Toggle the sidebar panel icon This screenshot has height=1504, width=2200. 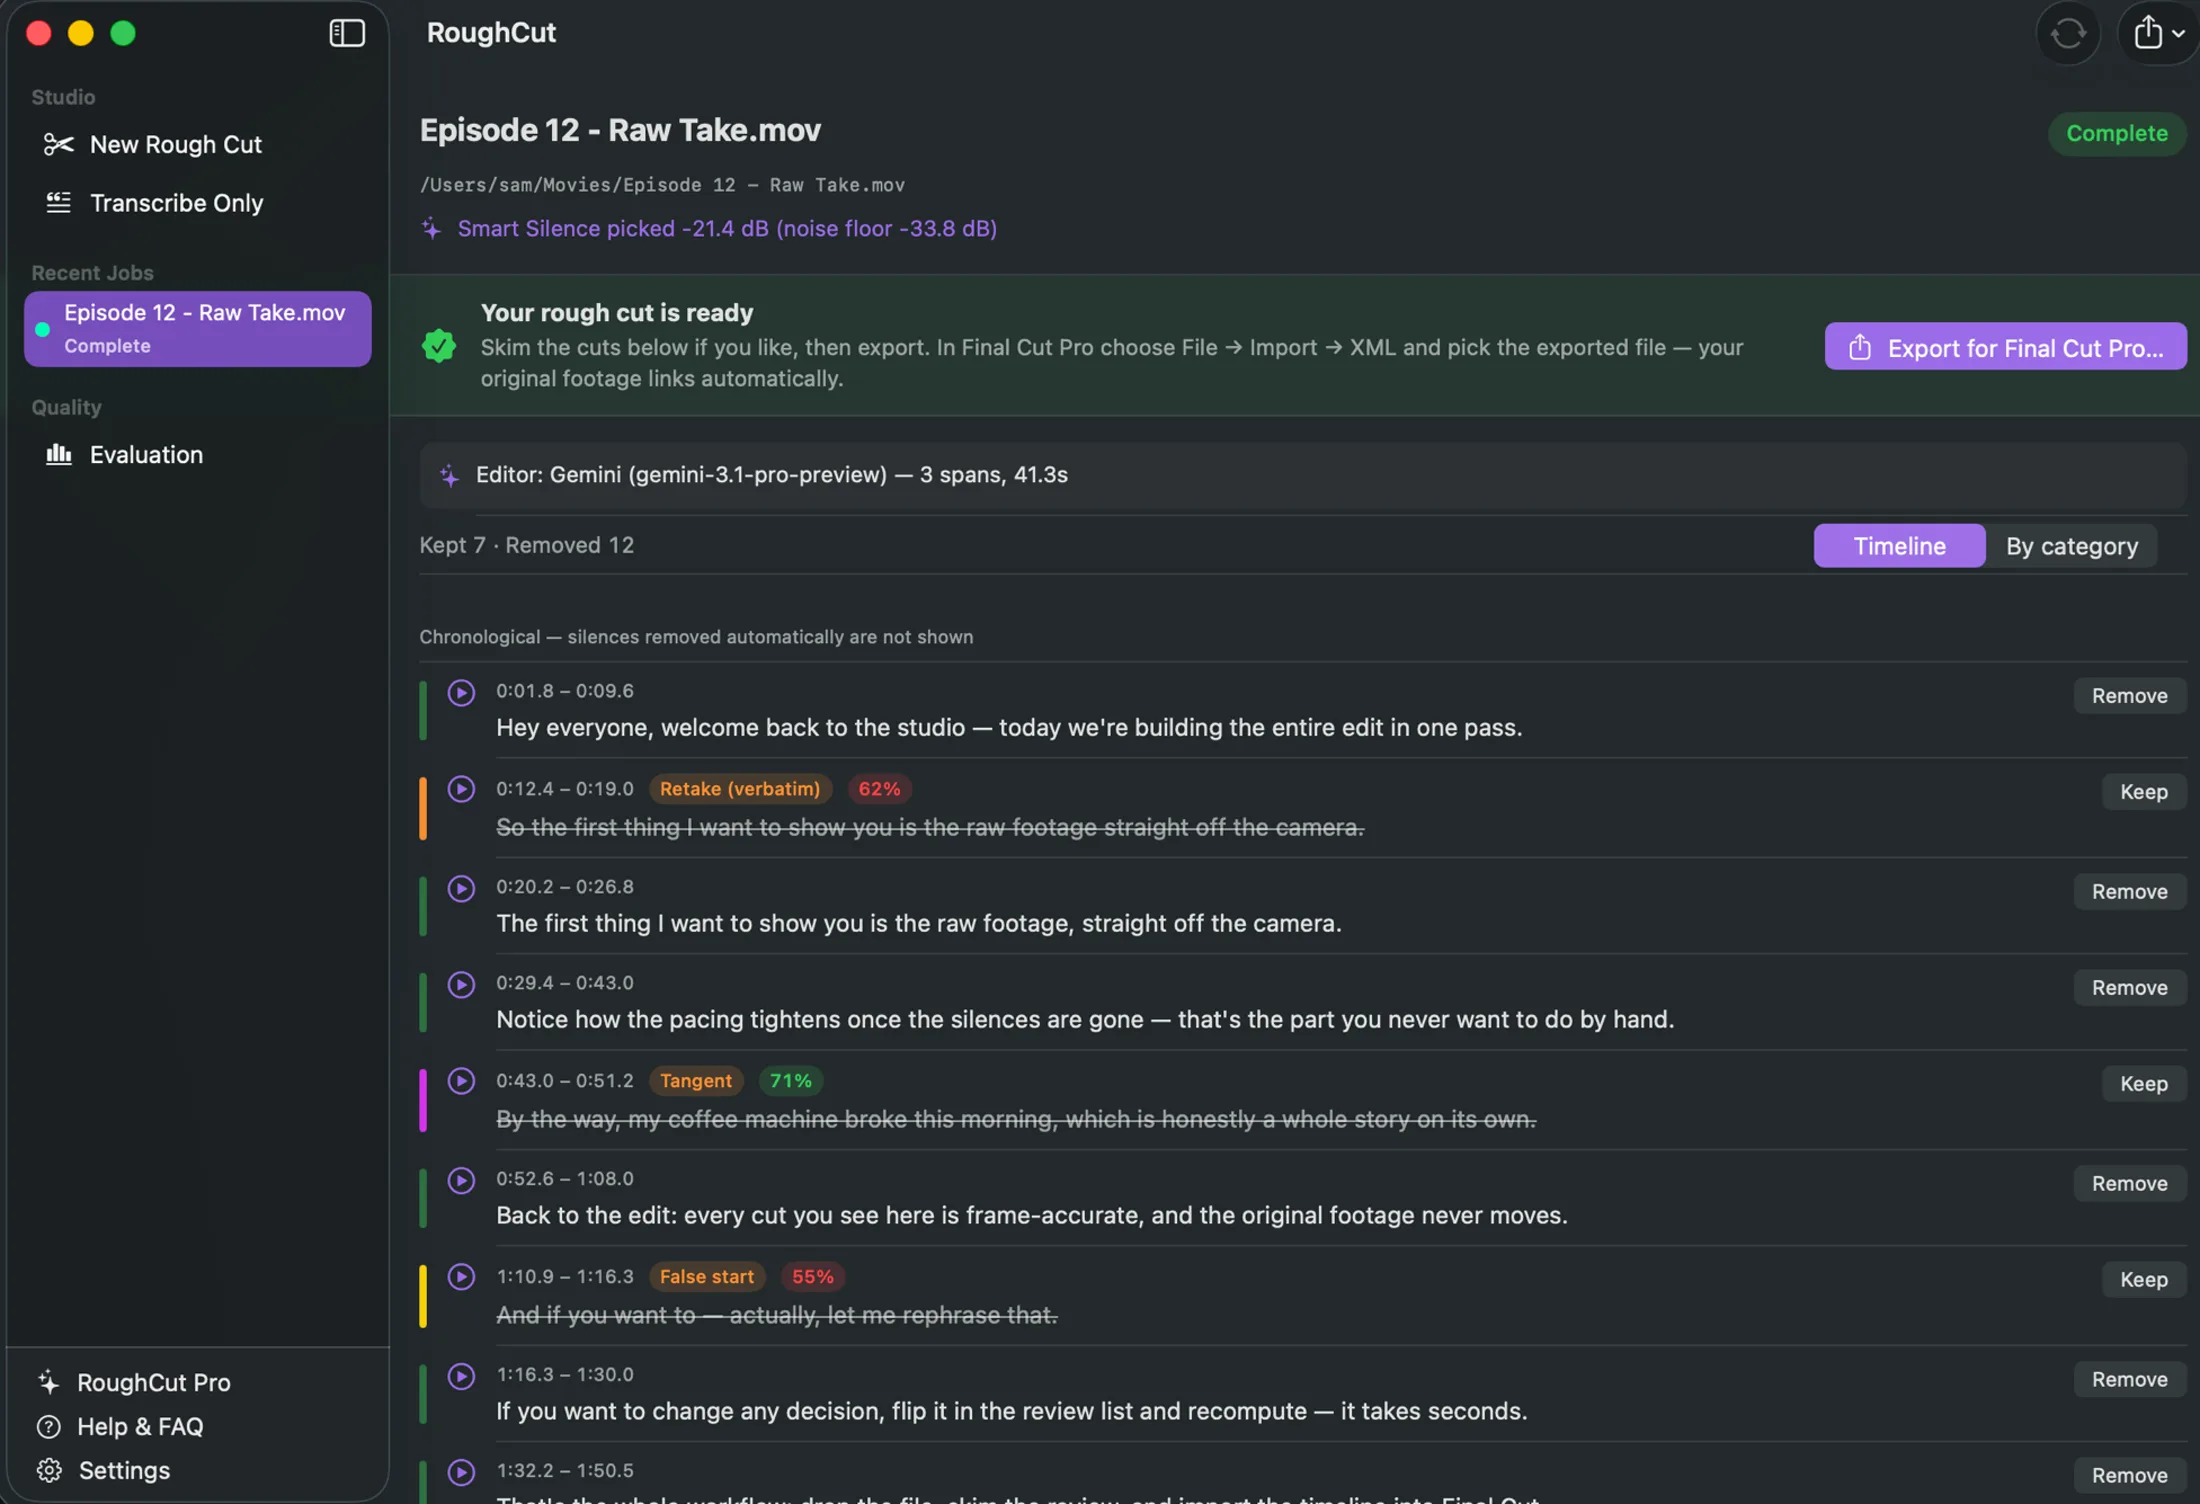pyautogui.click(x=346, y=33)
